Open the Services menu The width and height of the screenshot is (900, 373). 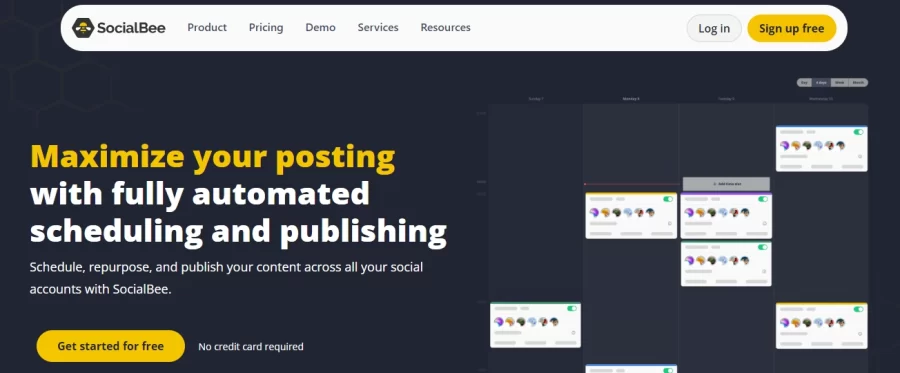(x=378, y=28)
